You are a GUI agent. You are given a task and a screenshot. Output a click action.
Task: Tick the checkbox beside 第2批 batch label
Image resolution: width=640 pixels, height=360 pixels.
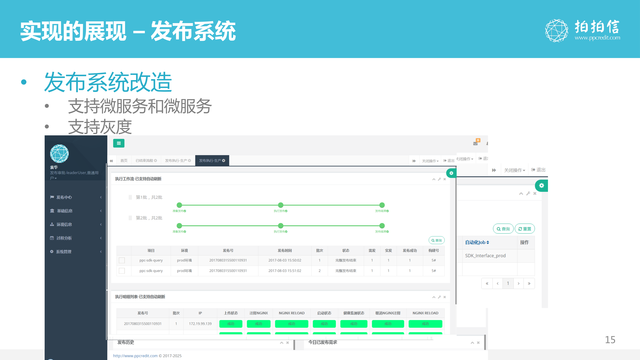point(130,218)
